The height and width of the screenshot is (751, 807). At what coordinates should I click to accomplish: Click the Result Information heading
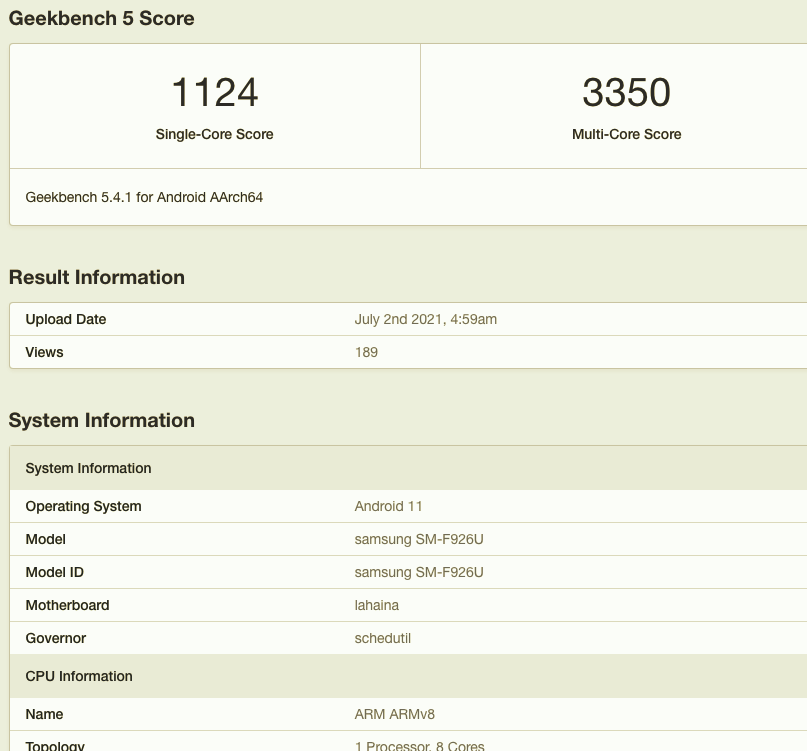pyautogui.click(x=97, y=277)
